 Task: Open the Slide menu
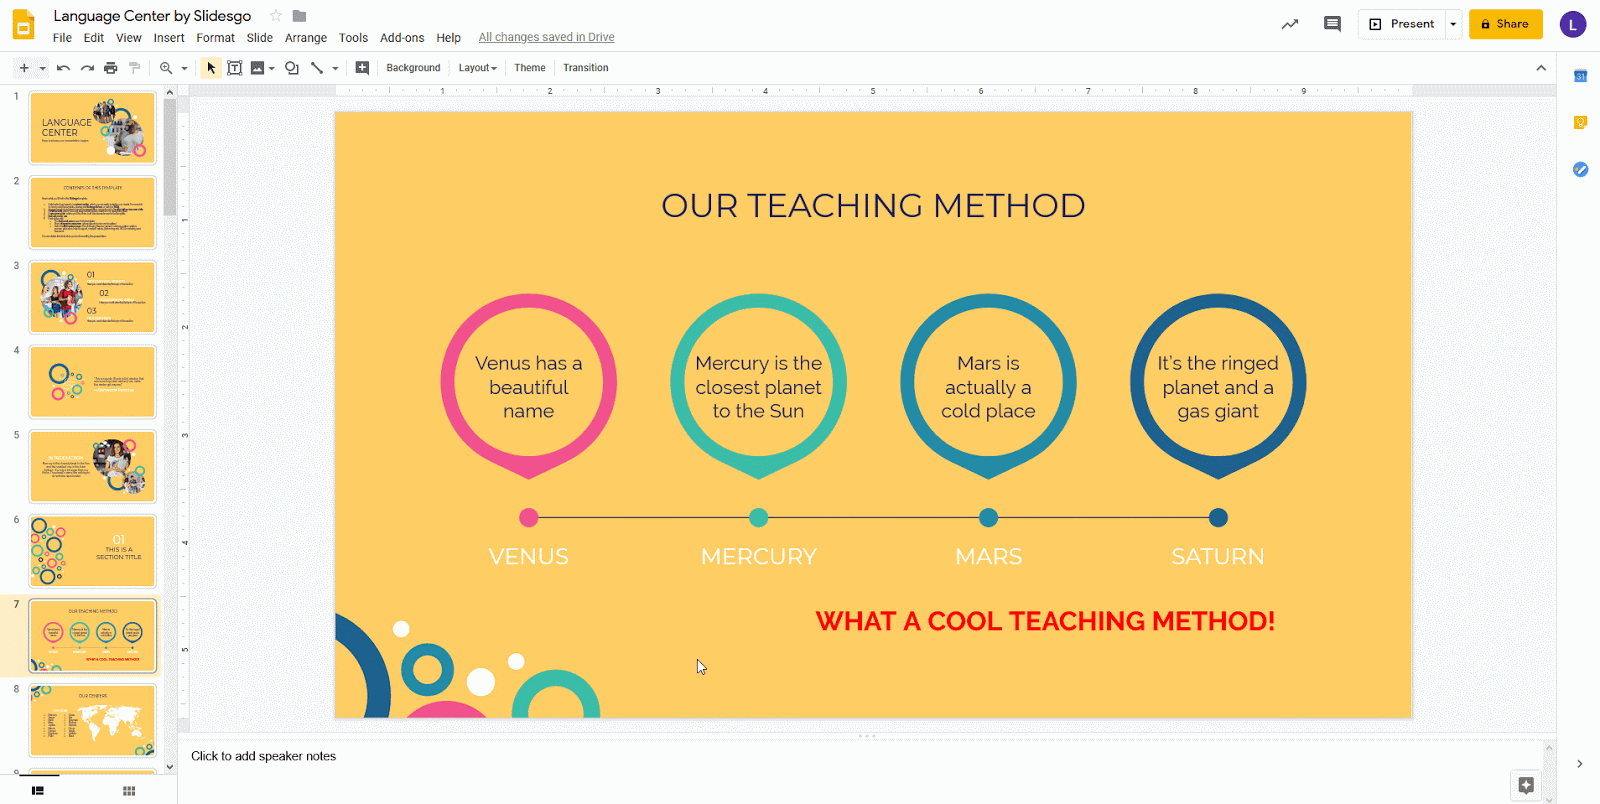point(260,38)
